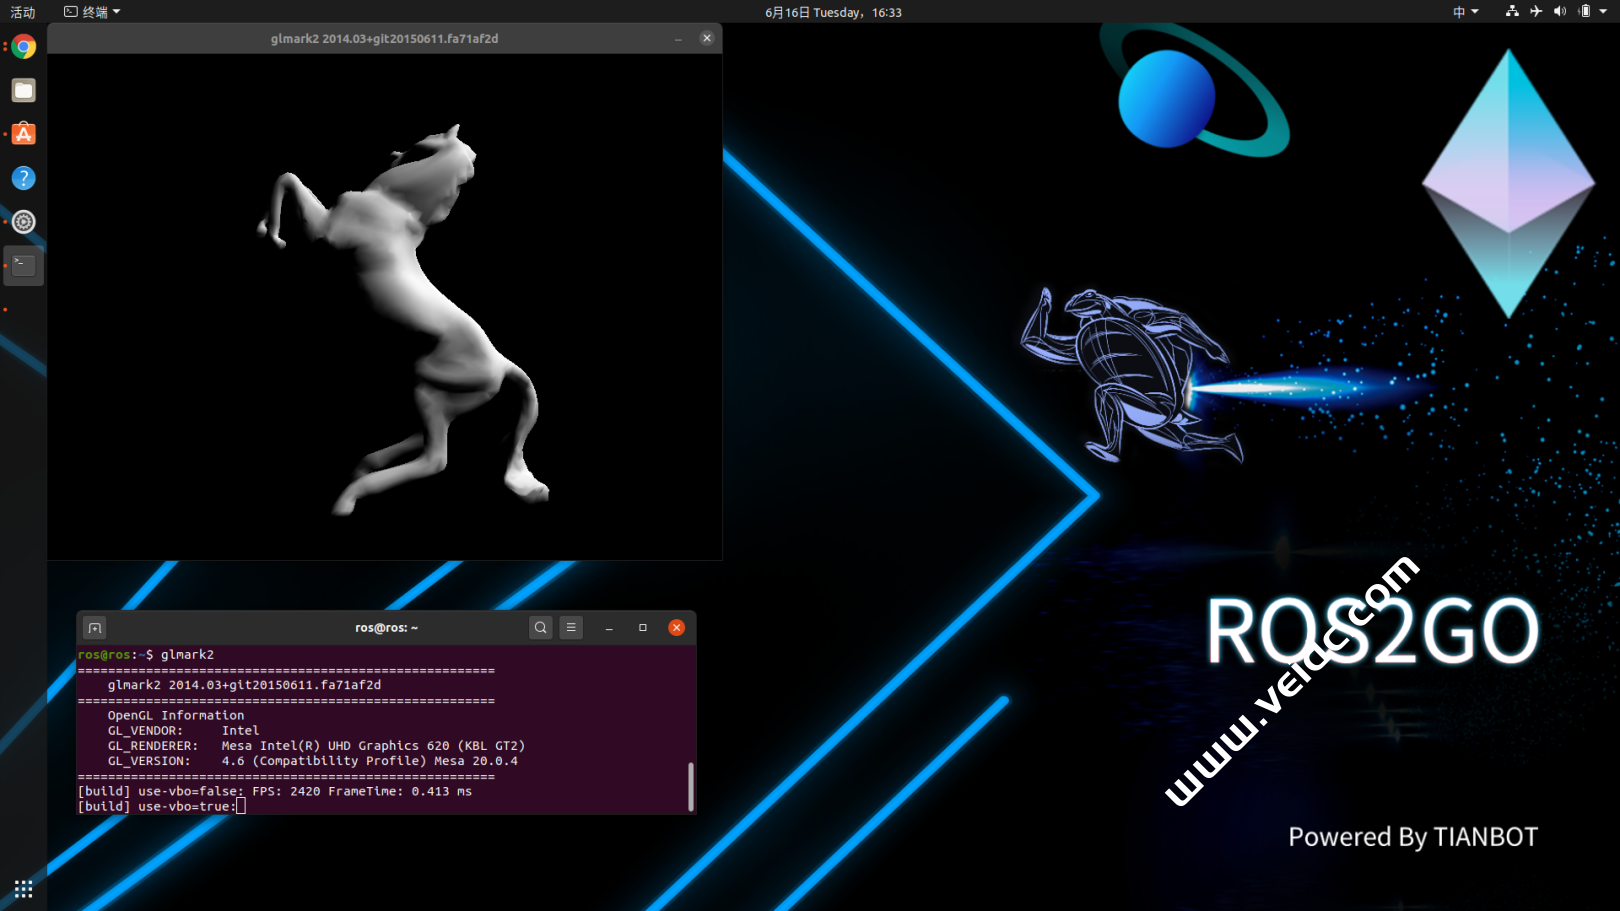Maximize the ros@ros terminal window

(x=643, y=628)
